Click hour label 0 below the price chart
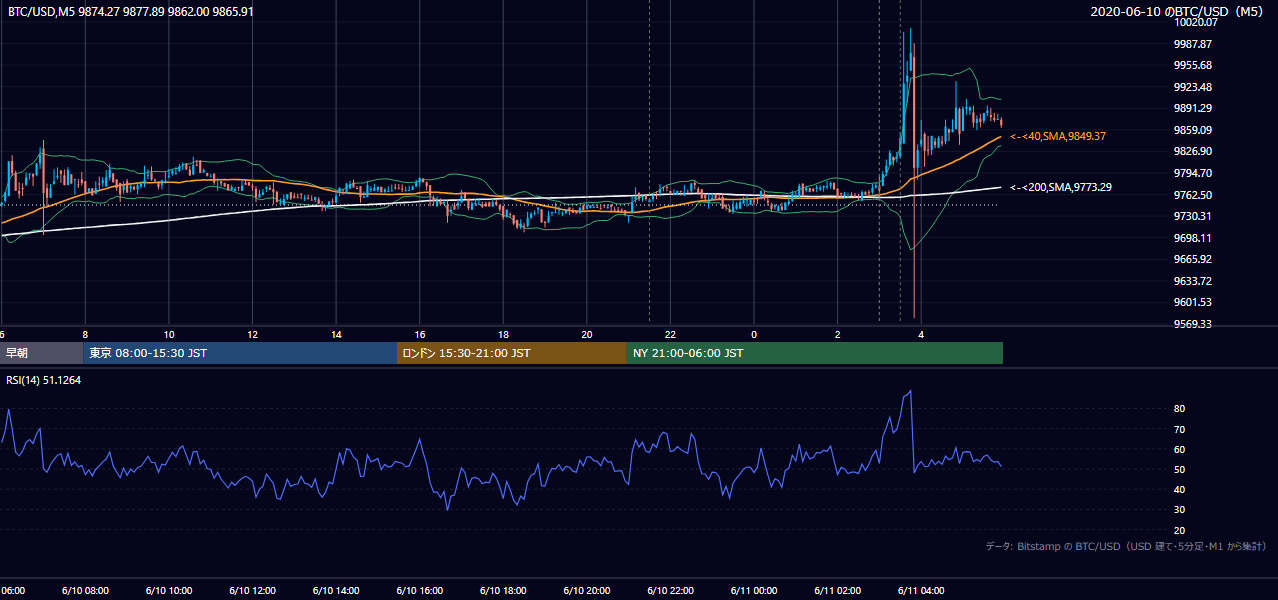Viewport: 1278px width, 600px height. [x=754, y=334]
